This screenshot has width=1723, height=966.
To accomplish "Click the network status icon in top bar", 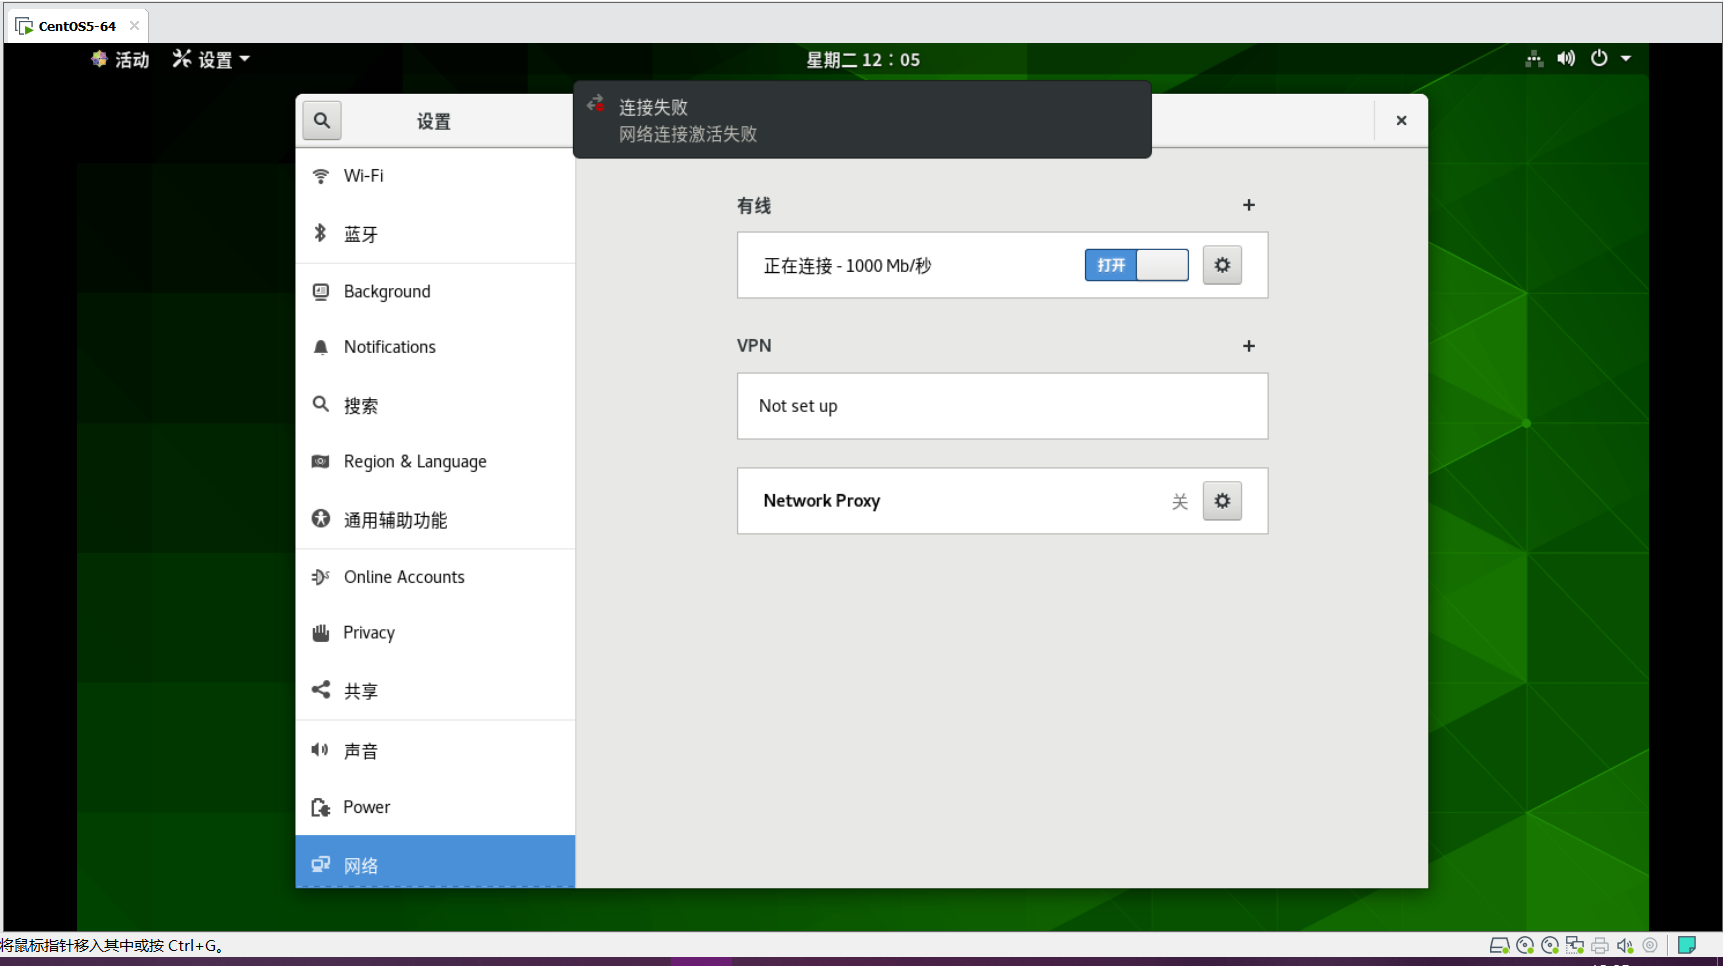I will point(1534,59).
